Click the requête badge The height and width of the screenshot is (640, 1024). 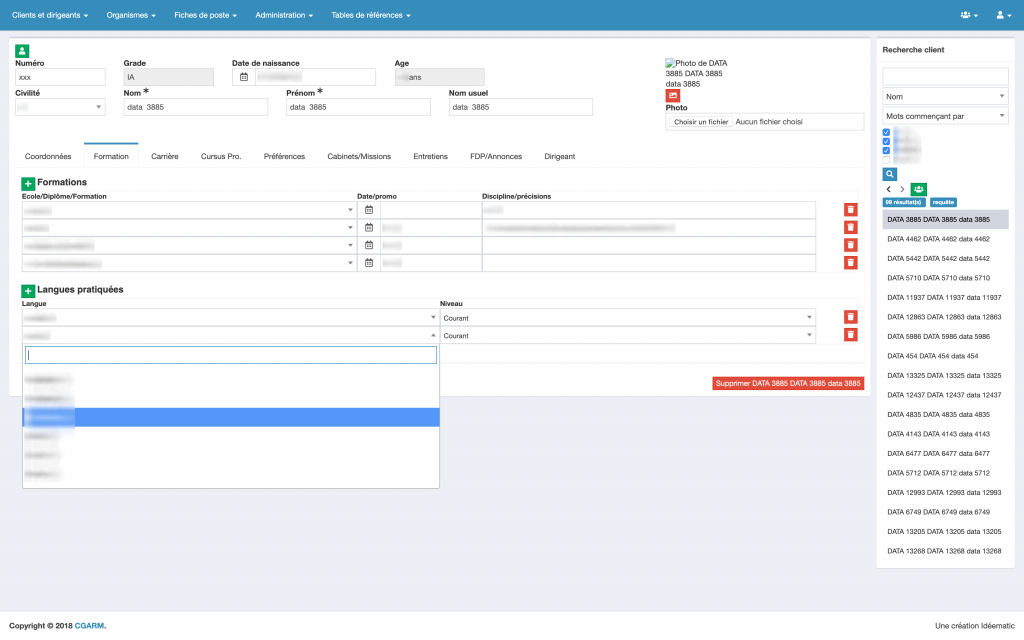(x=943, y=202)
